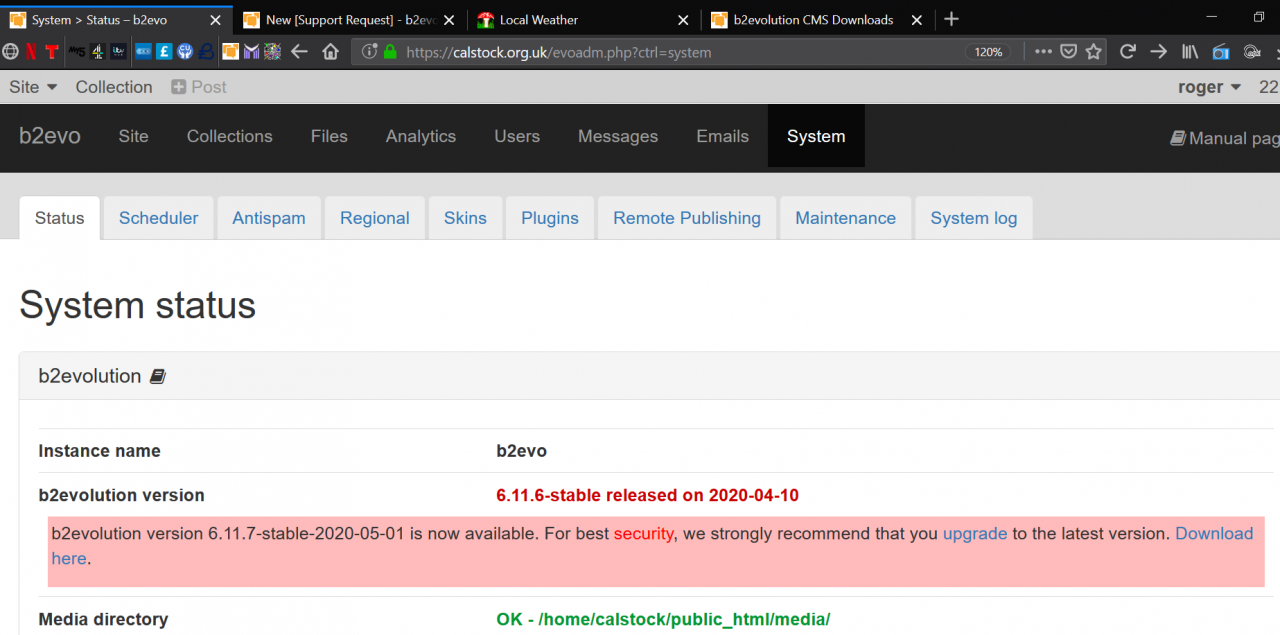The image size is (1280, 635).
Task: Open the roger user dropdown
Action: pos(1209,87)
